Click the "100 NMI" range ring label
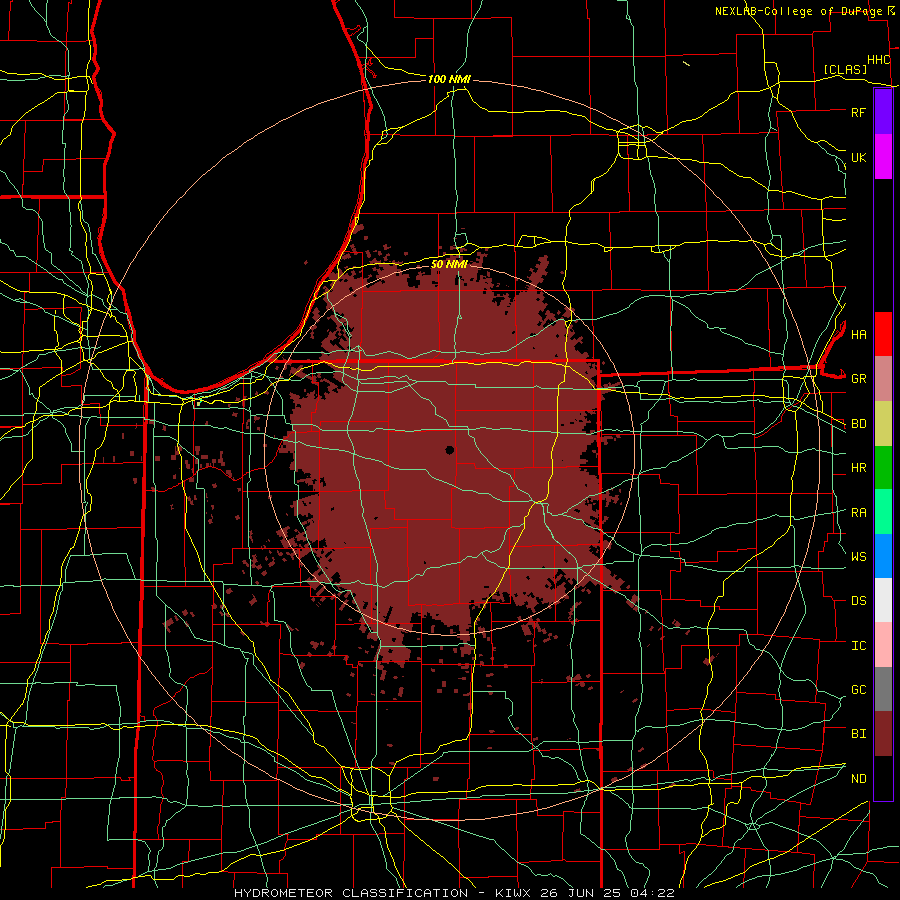Screen dimensions: 900x900 (449, 79)
